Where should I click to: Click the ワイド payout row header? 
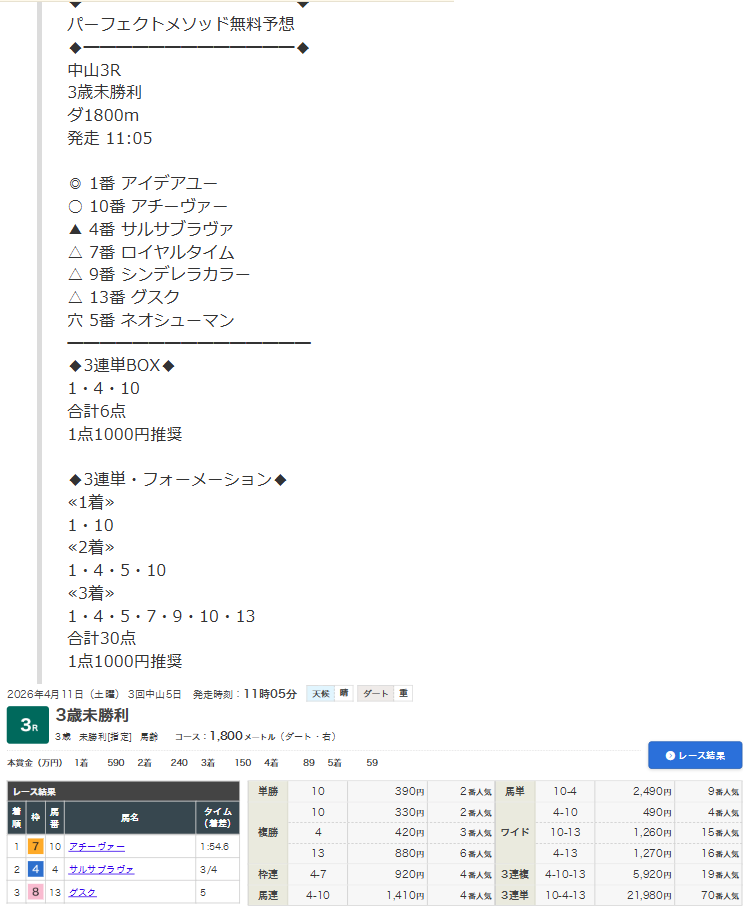[515, 830]
